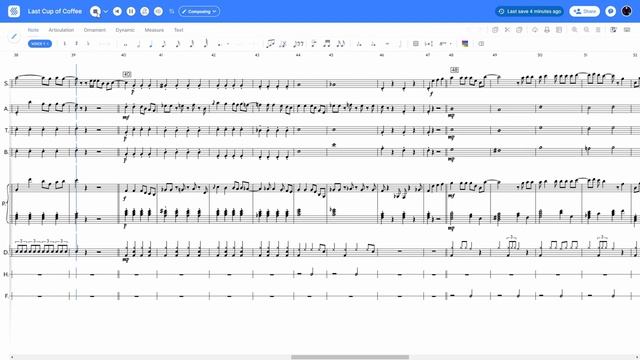Zoom out of the score
640x360 pixels.
[x=587, y=30]
